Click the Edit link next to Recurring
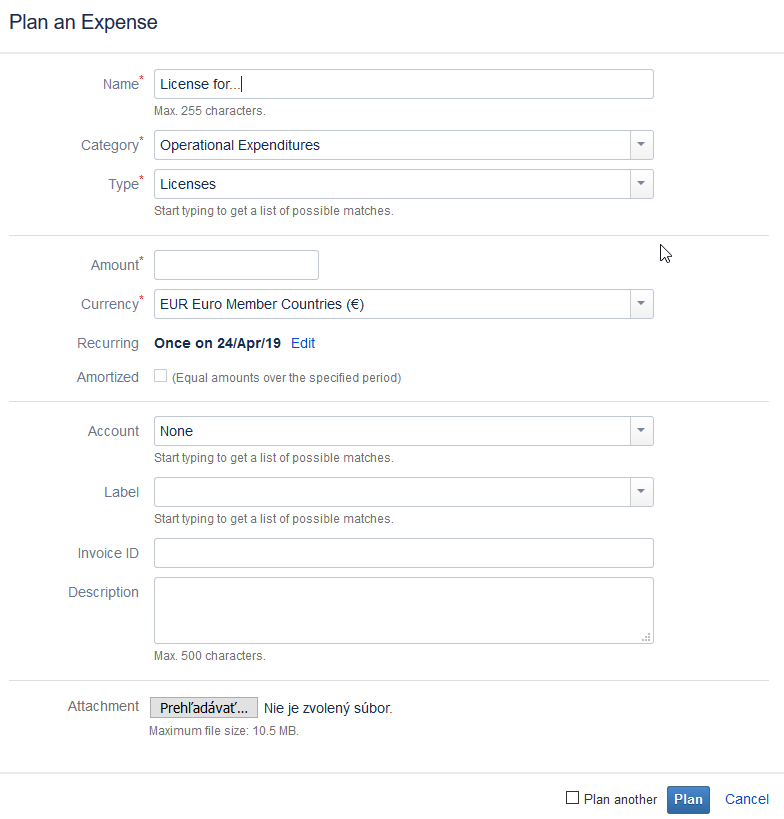Viewport: 784px width, 819px height. click(303, 343)
